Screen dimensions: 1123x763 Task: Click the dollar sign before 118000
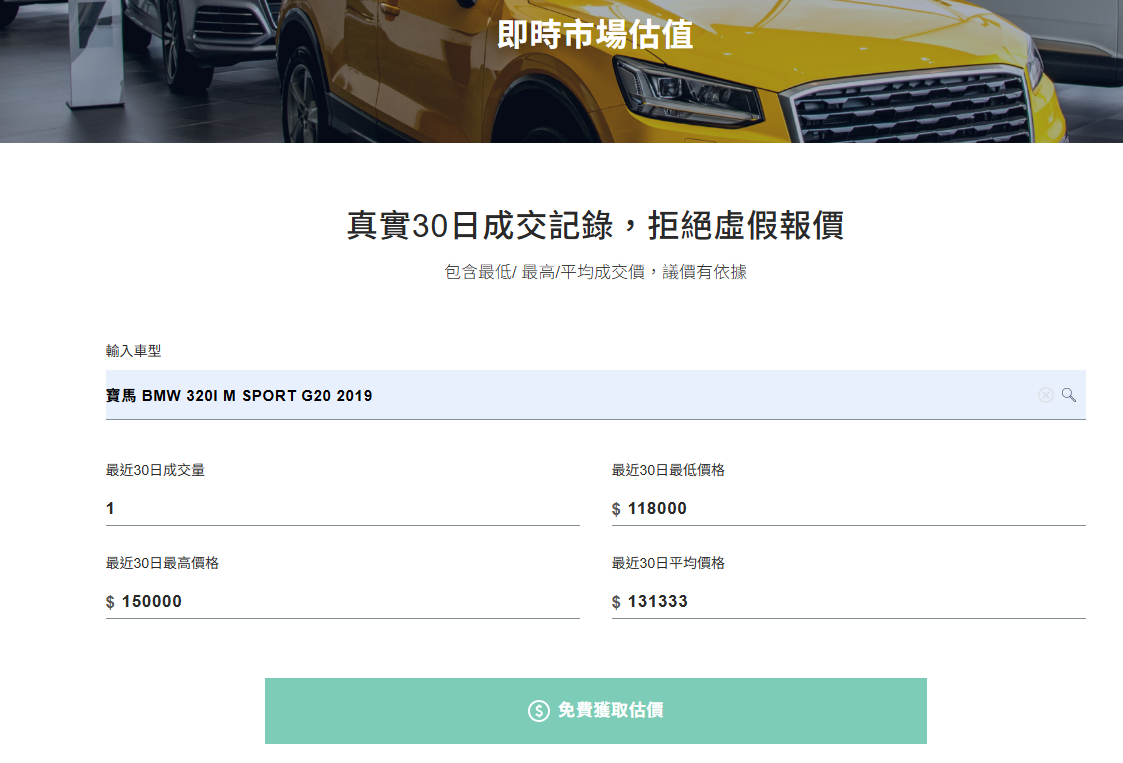[616, 510]
